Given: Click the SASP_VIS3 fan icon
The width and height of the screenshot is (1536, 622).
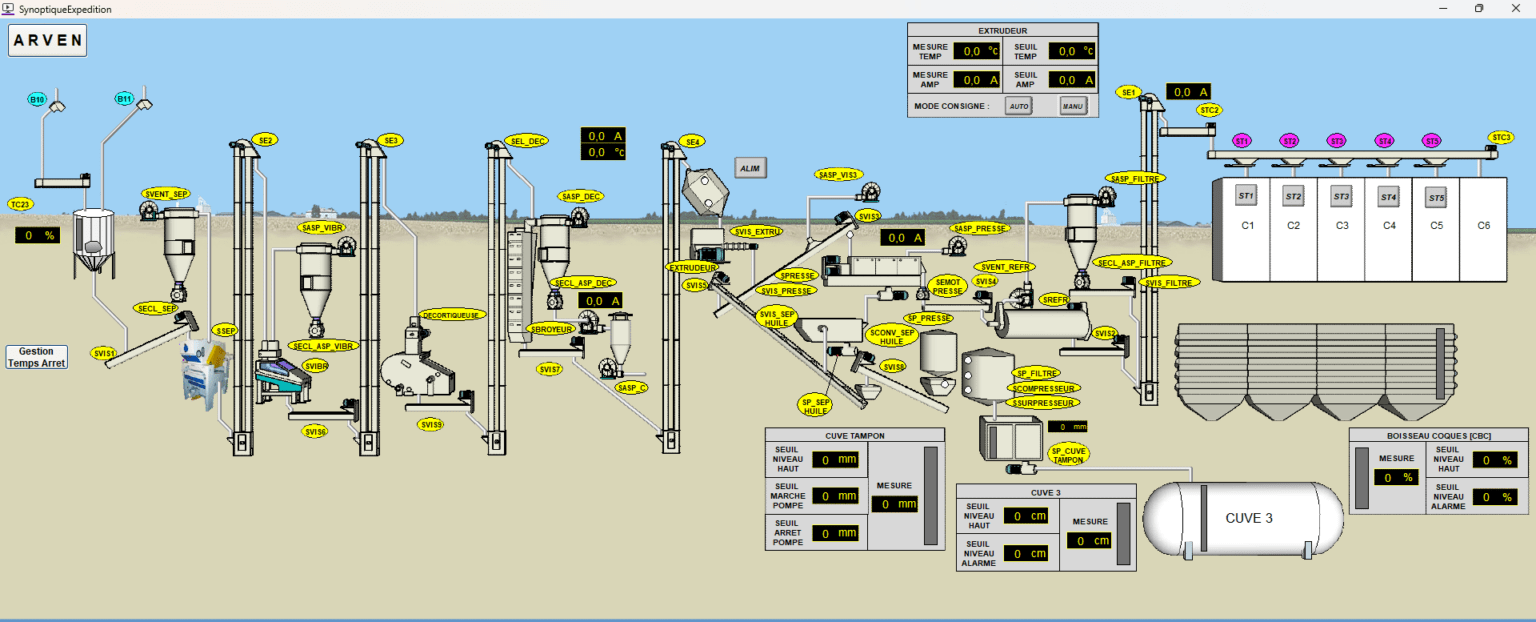Looking at the screenshot, I should [x=870, y=191].
